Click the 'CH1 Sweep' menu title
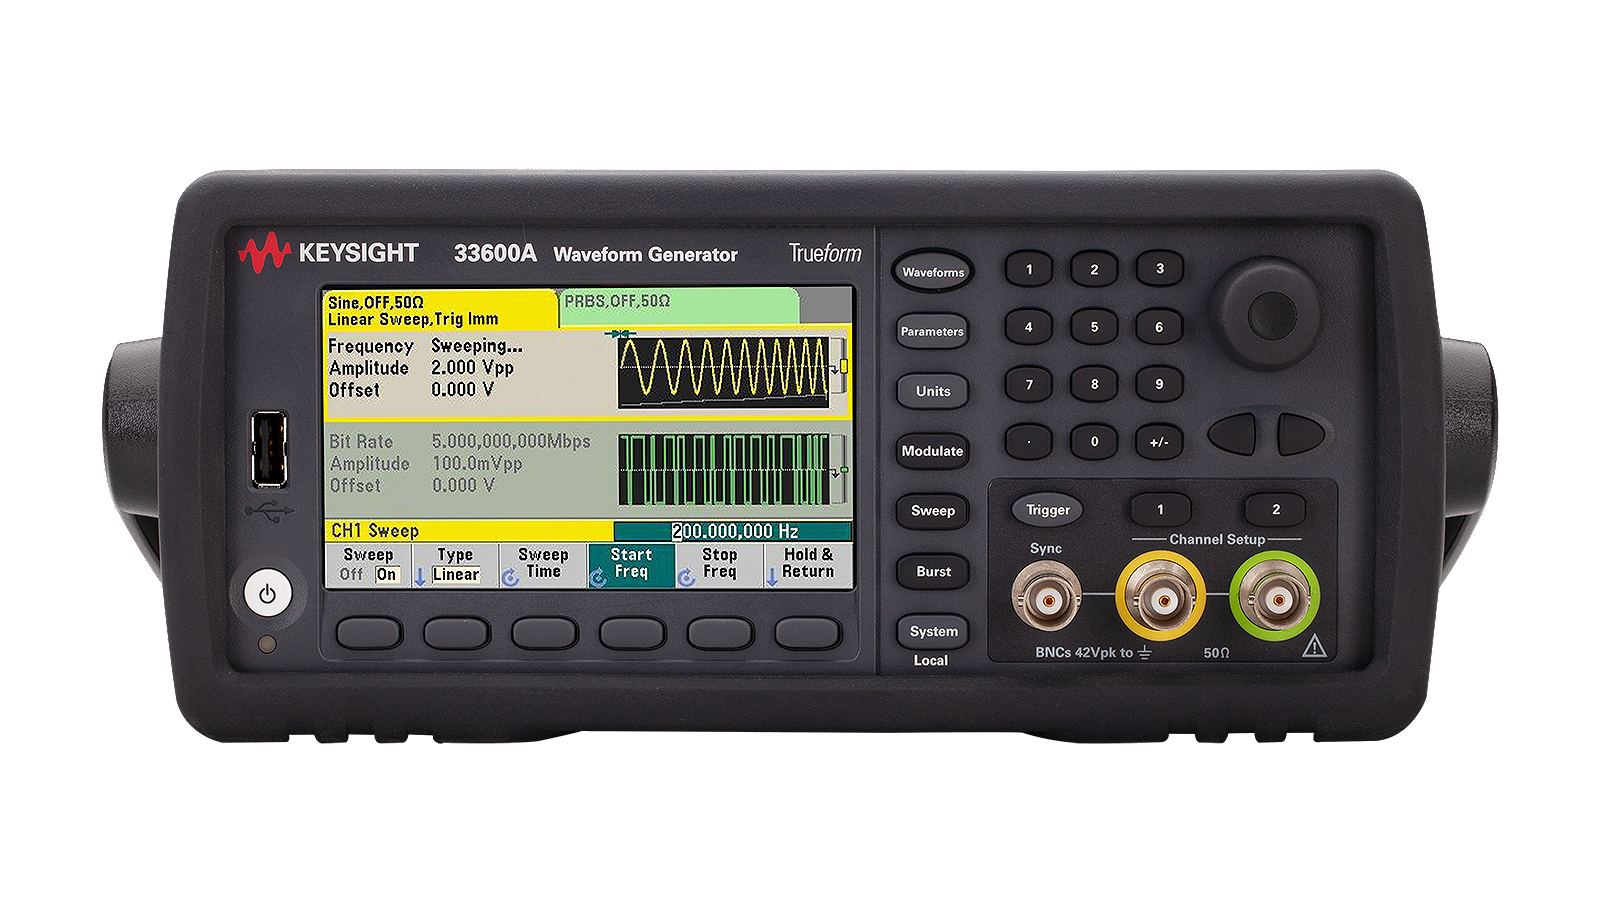 tap(375, 531)
